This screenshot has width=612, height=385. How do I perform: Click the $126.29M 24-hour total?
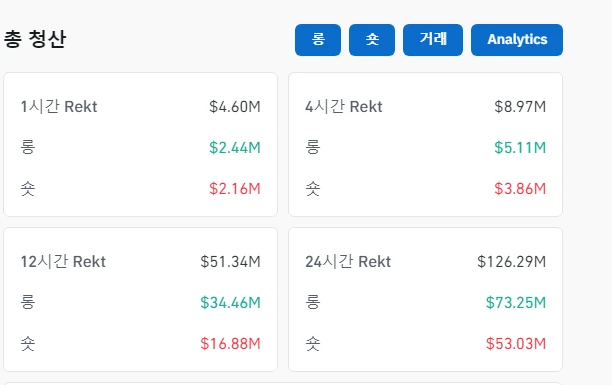pos(511,262)
